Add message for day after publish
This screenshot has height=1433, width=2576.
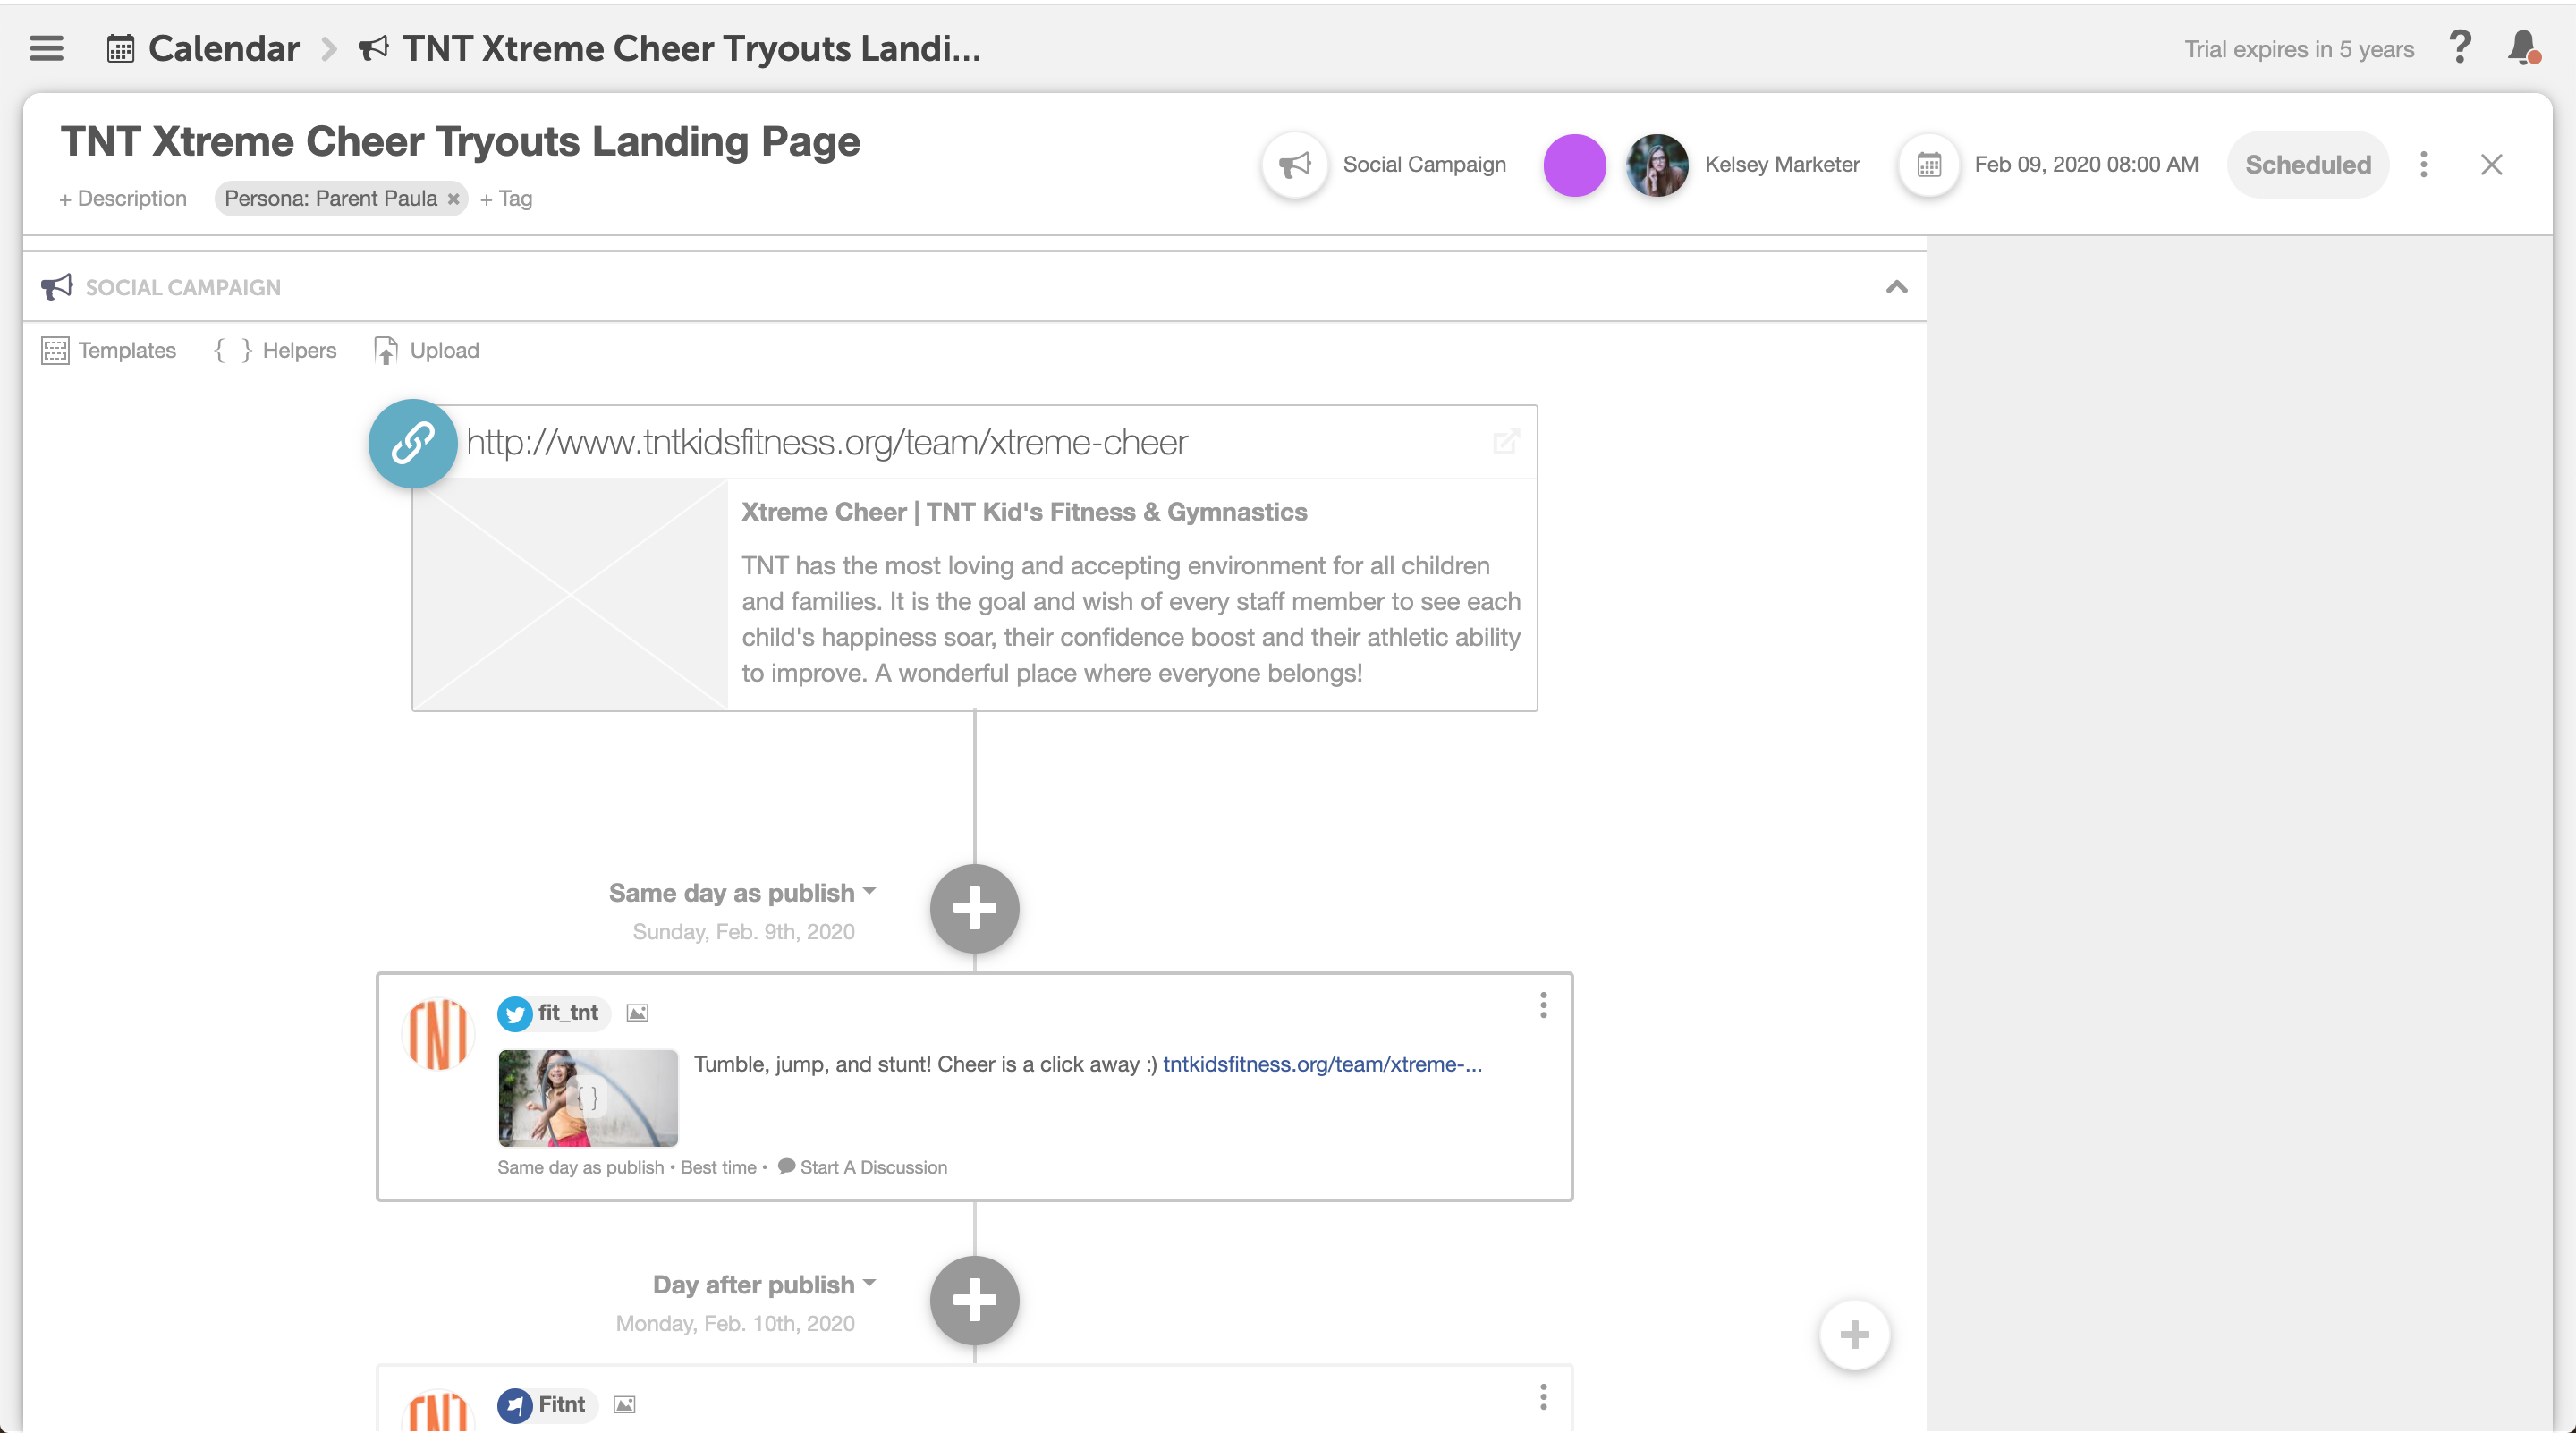[x=974, y=1301]
